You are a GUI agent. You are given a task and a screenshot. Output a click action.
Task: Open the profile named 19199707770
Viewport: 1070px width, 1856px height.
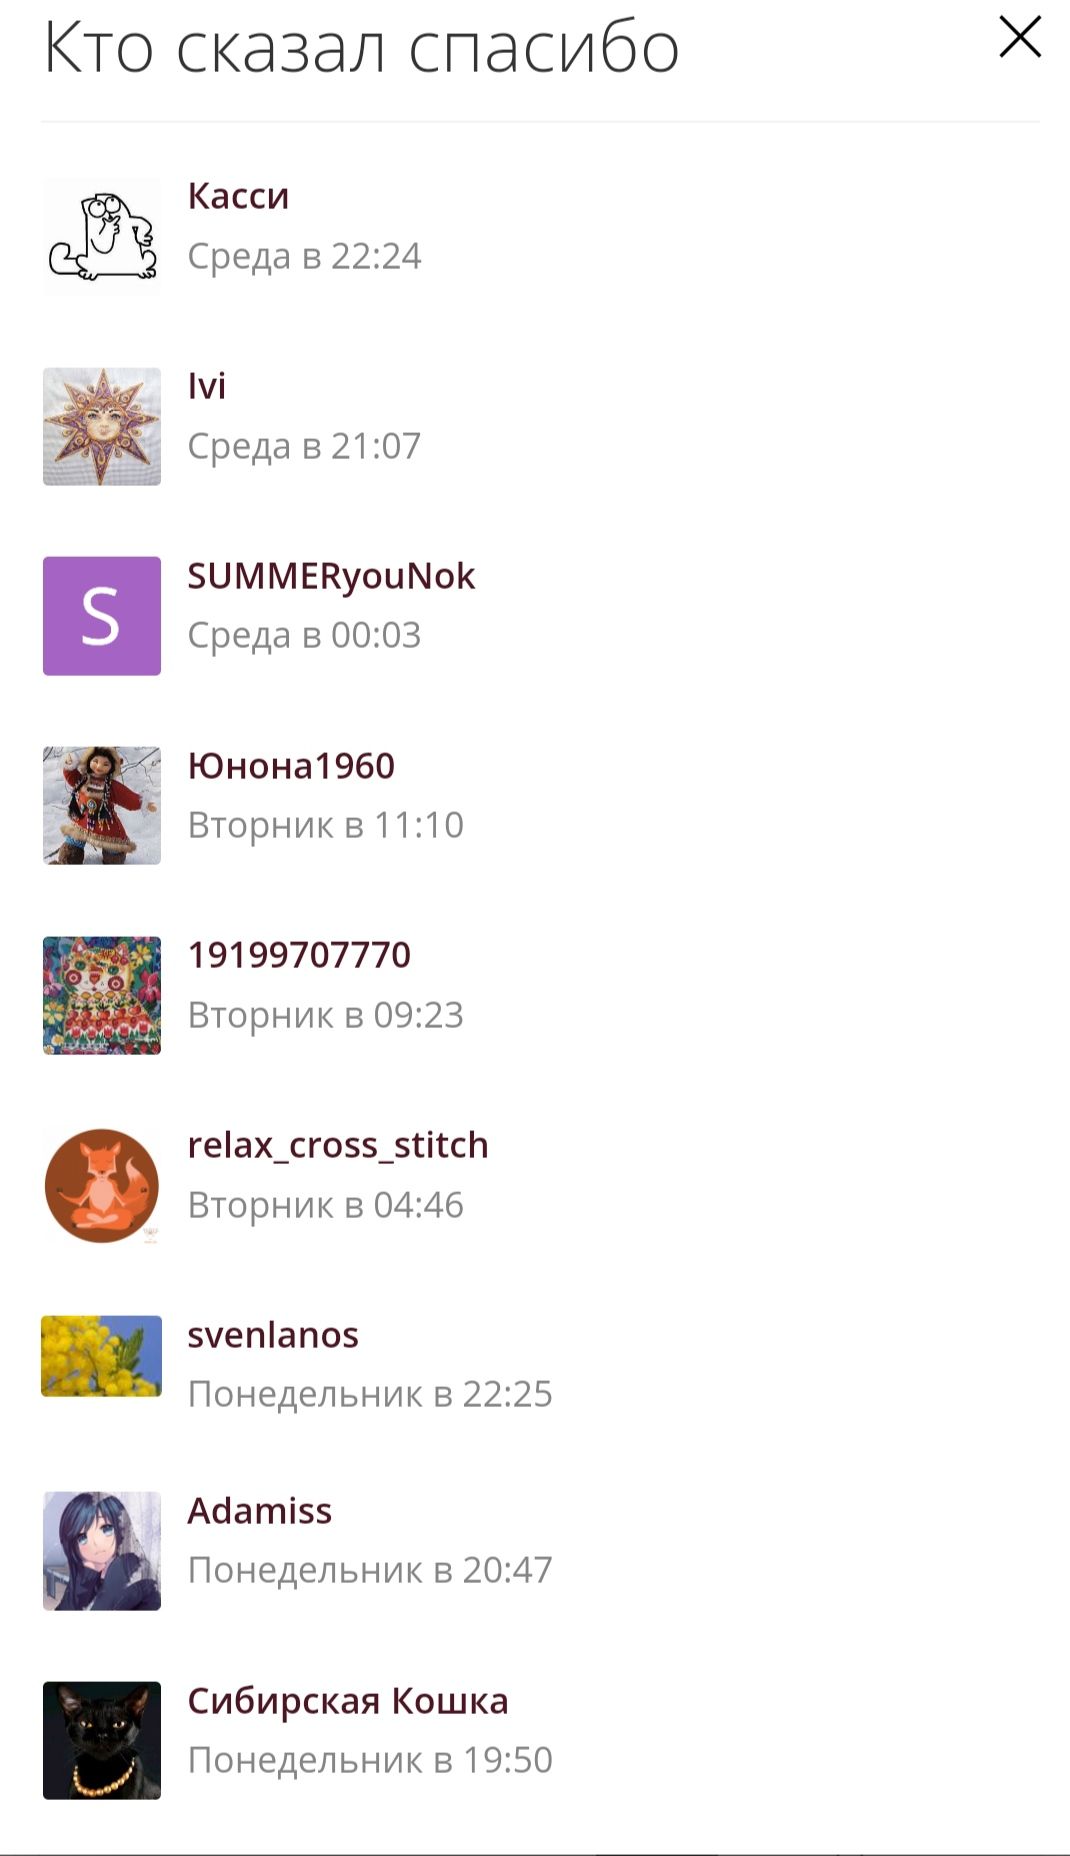point(299,955)
